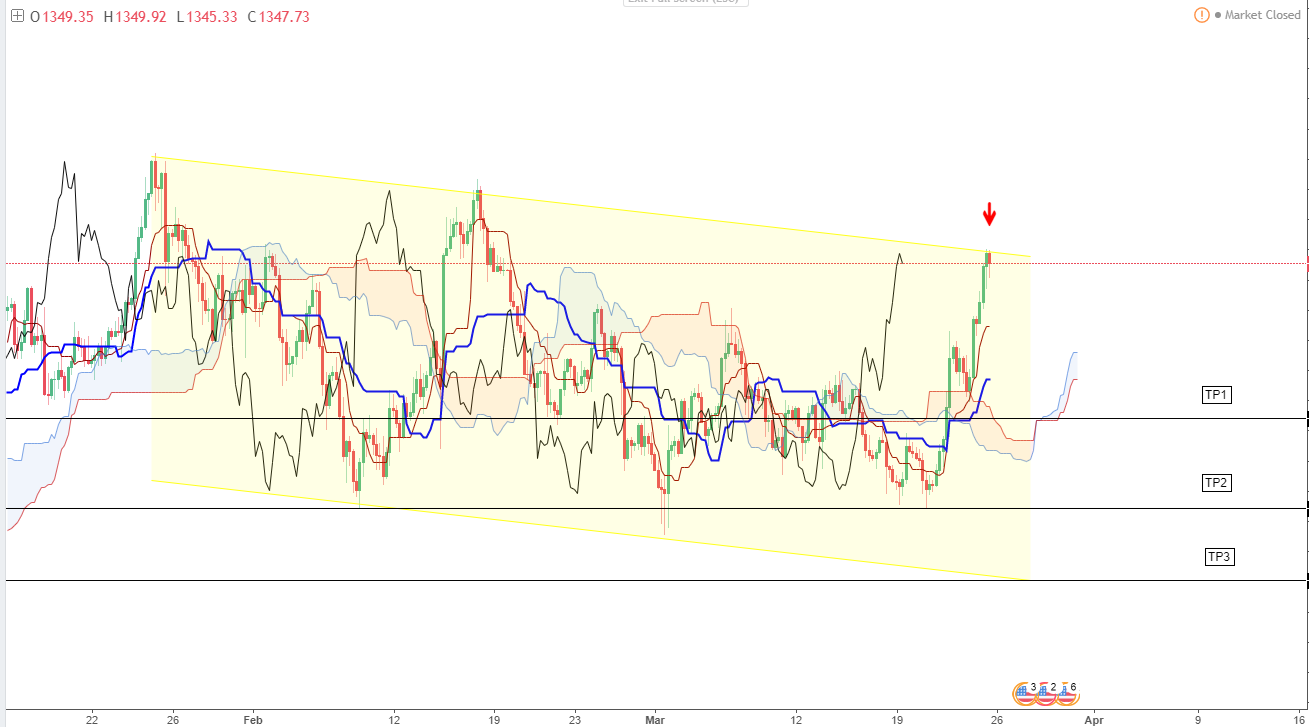The width and height of the screenshot is (1309, 727).
Task: Click the 16 date label on the time axis
Action: click(1300, 718)
